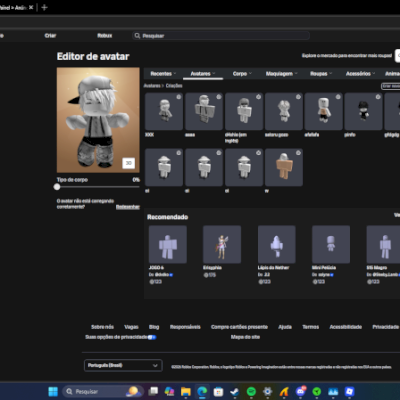This screenshot has width=400, height=400.
Task: Click Suas opções de privacidade link
Action: (x=116, y=337)
